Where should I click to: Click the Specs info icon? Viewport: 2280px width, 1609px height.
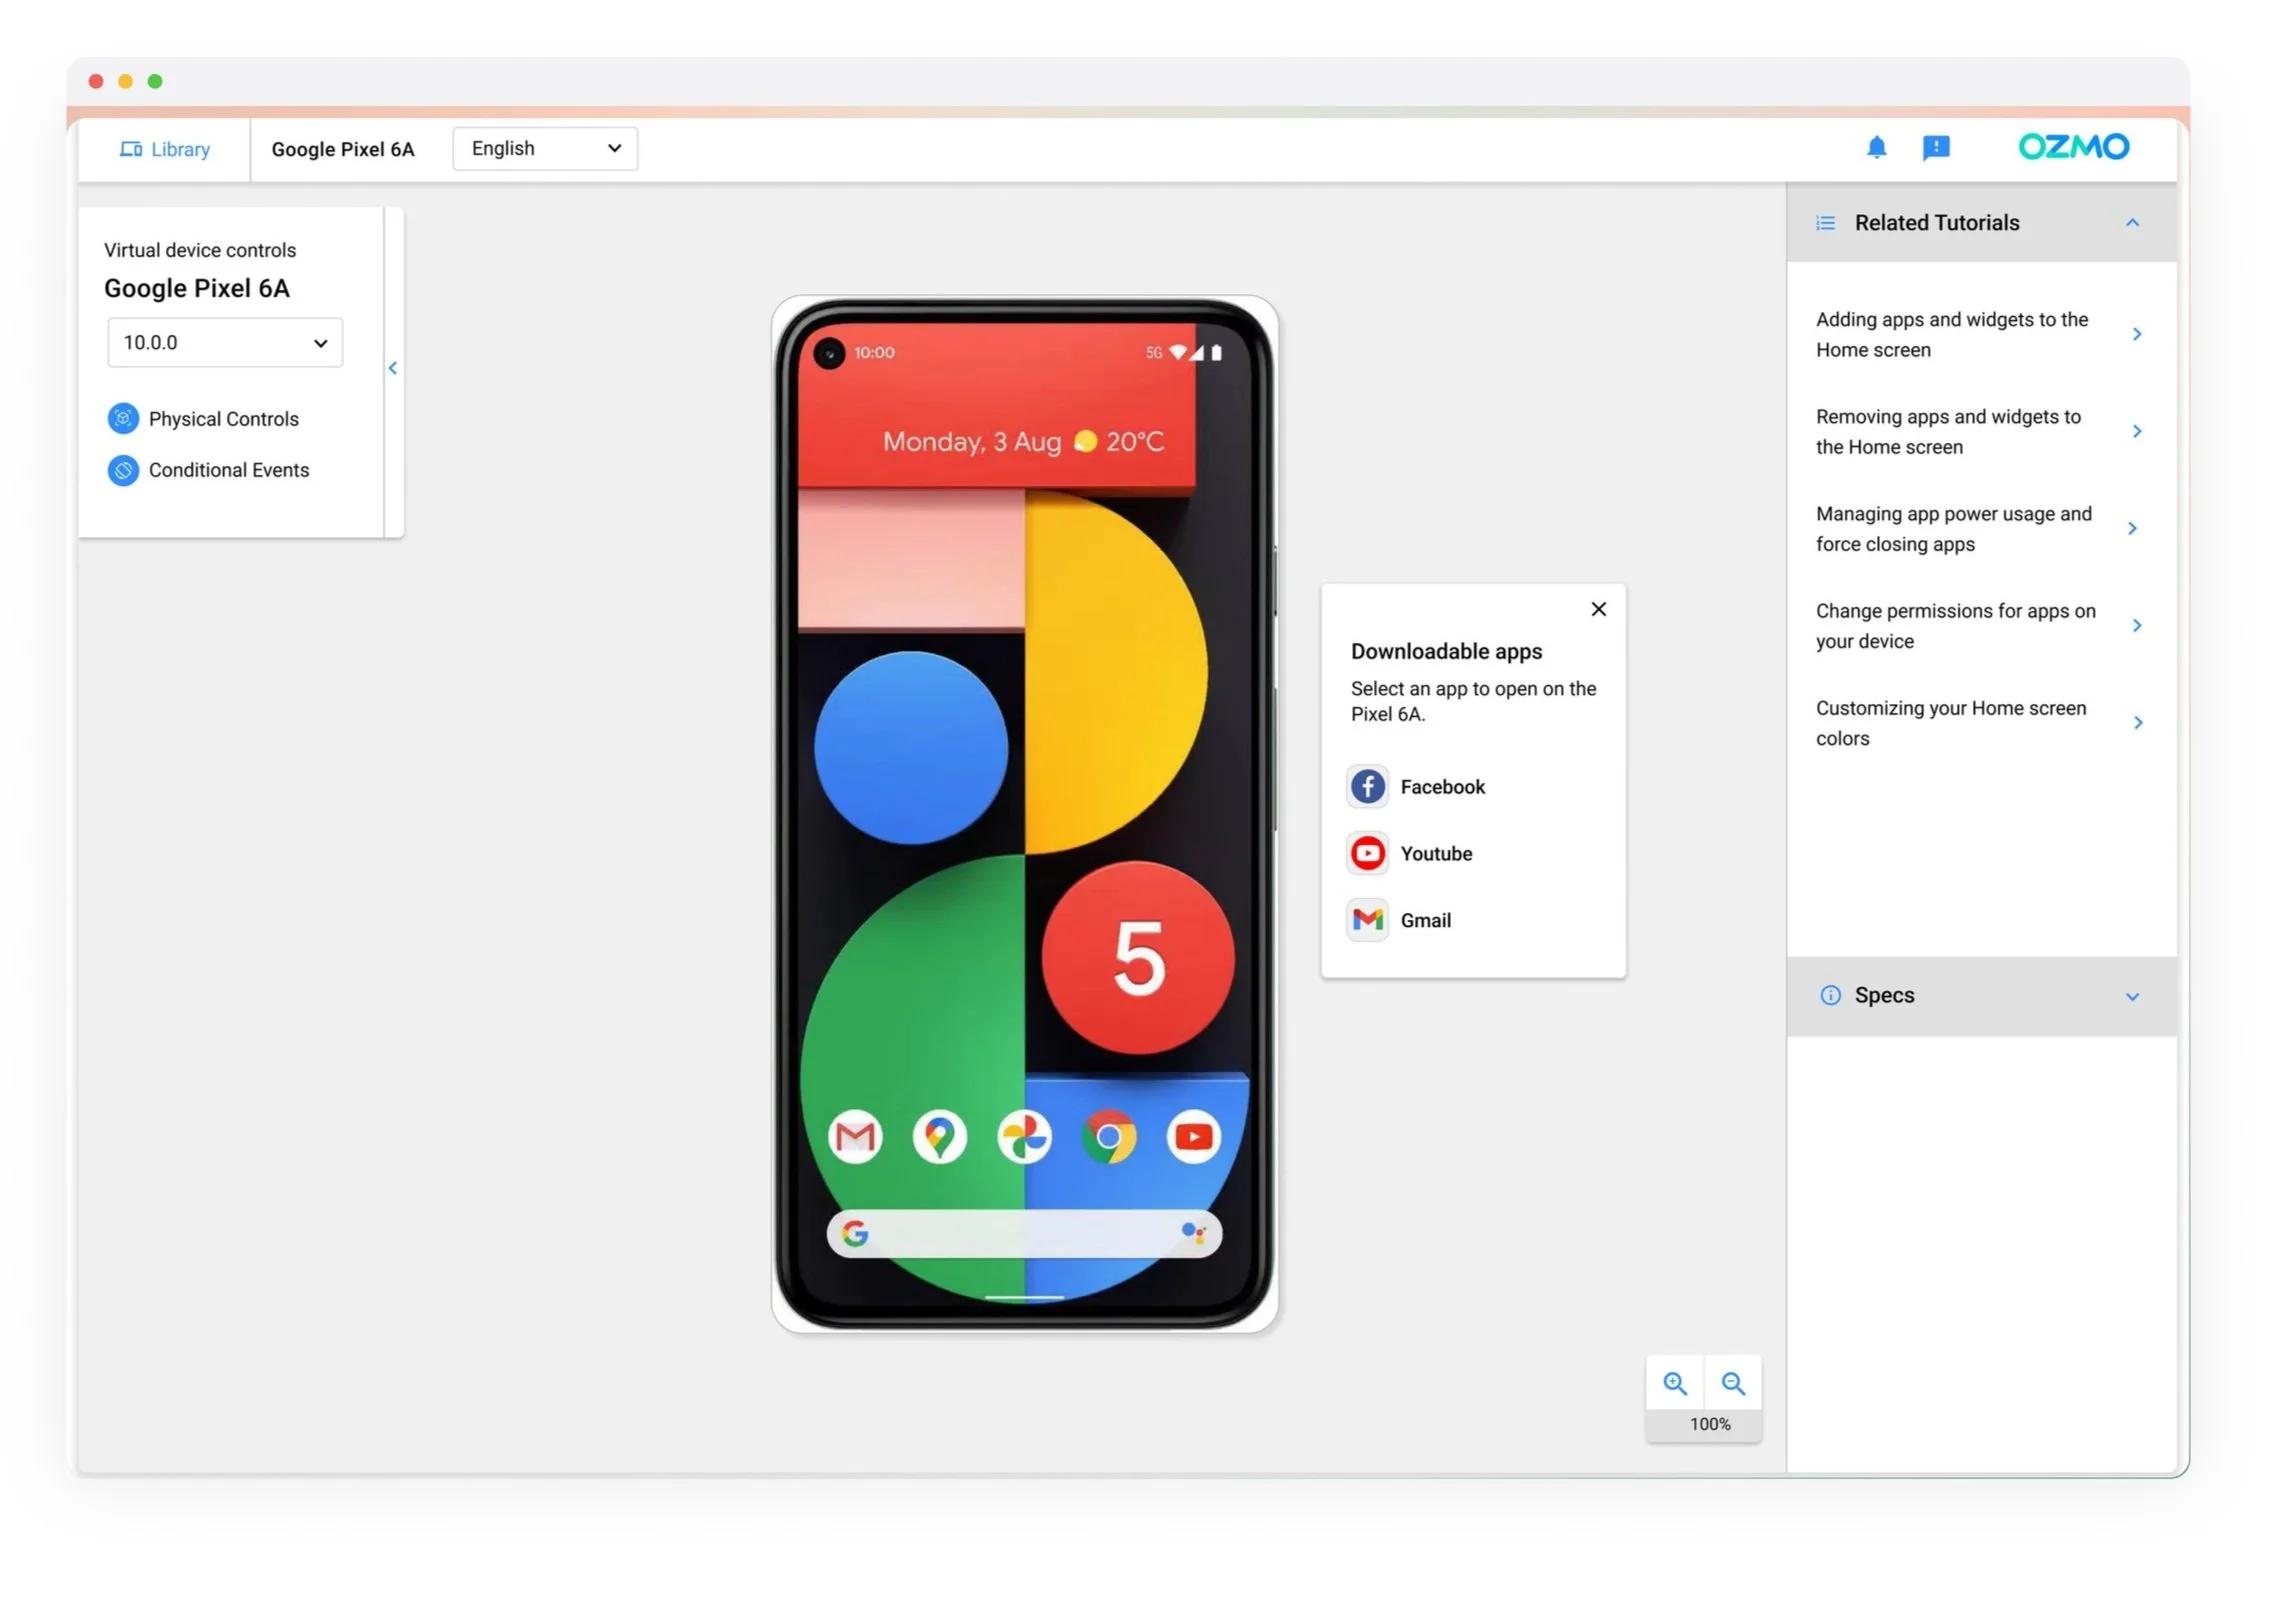pos(1830,995)
